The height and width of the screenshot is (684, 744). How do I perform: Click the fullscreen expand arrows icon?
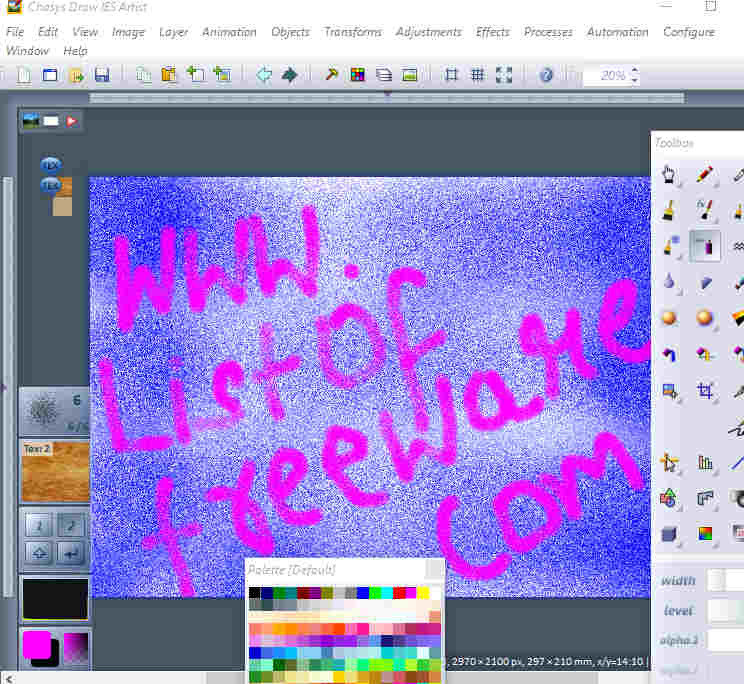pyautogui.click(x=504, y=75)
